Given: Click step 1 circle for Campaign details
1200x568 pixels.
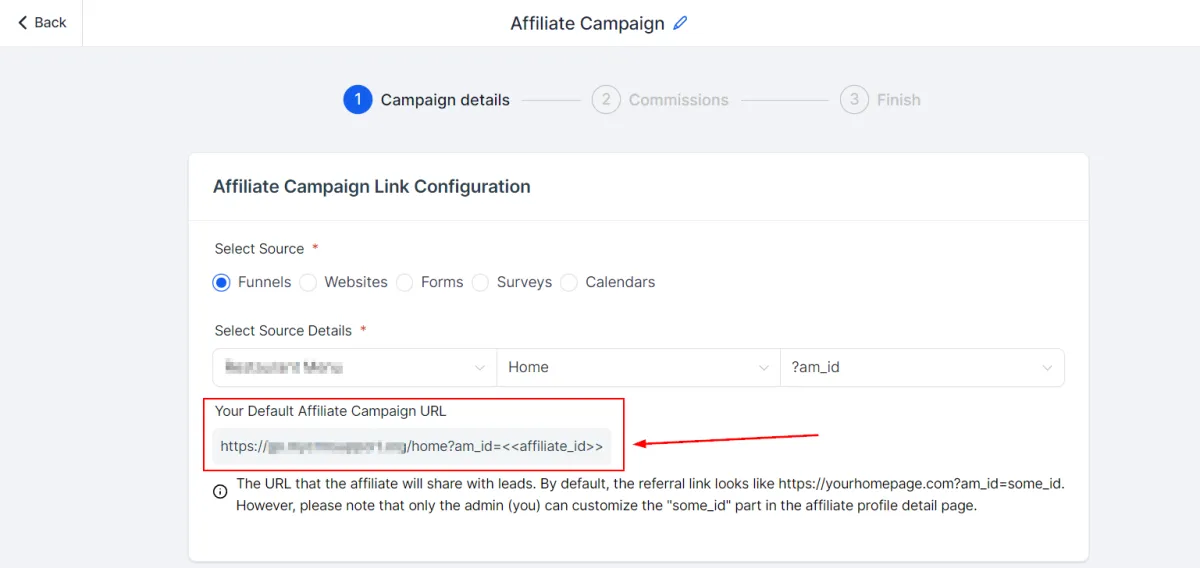Looking at the screenshot, I should (358, 100).
